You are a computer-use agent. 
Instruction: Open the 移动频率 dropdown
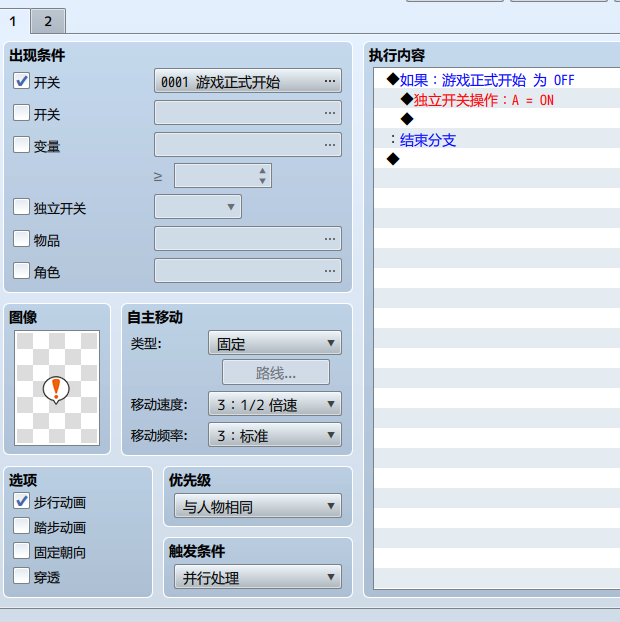click(274, 435)
